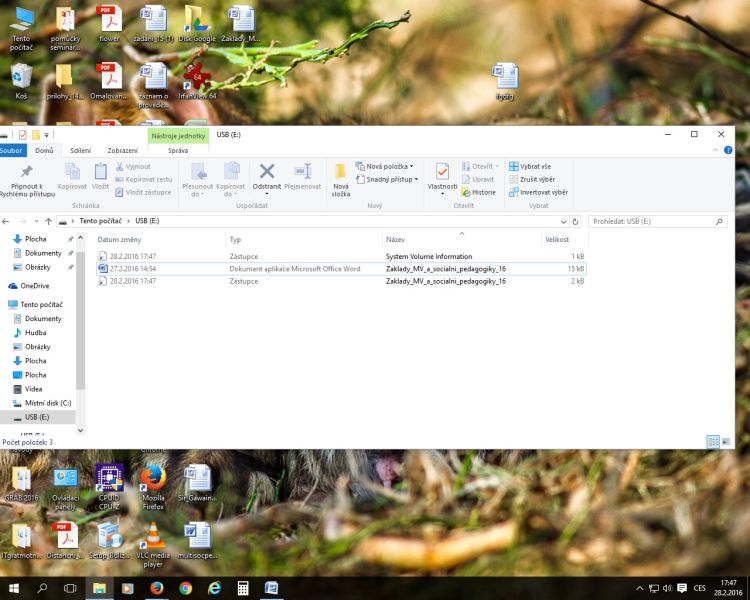Click Invertovat výběr selection toggle

pos(538,192)
